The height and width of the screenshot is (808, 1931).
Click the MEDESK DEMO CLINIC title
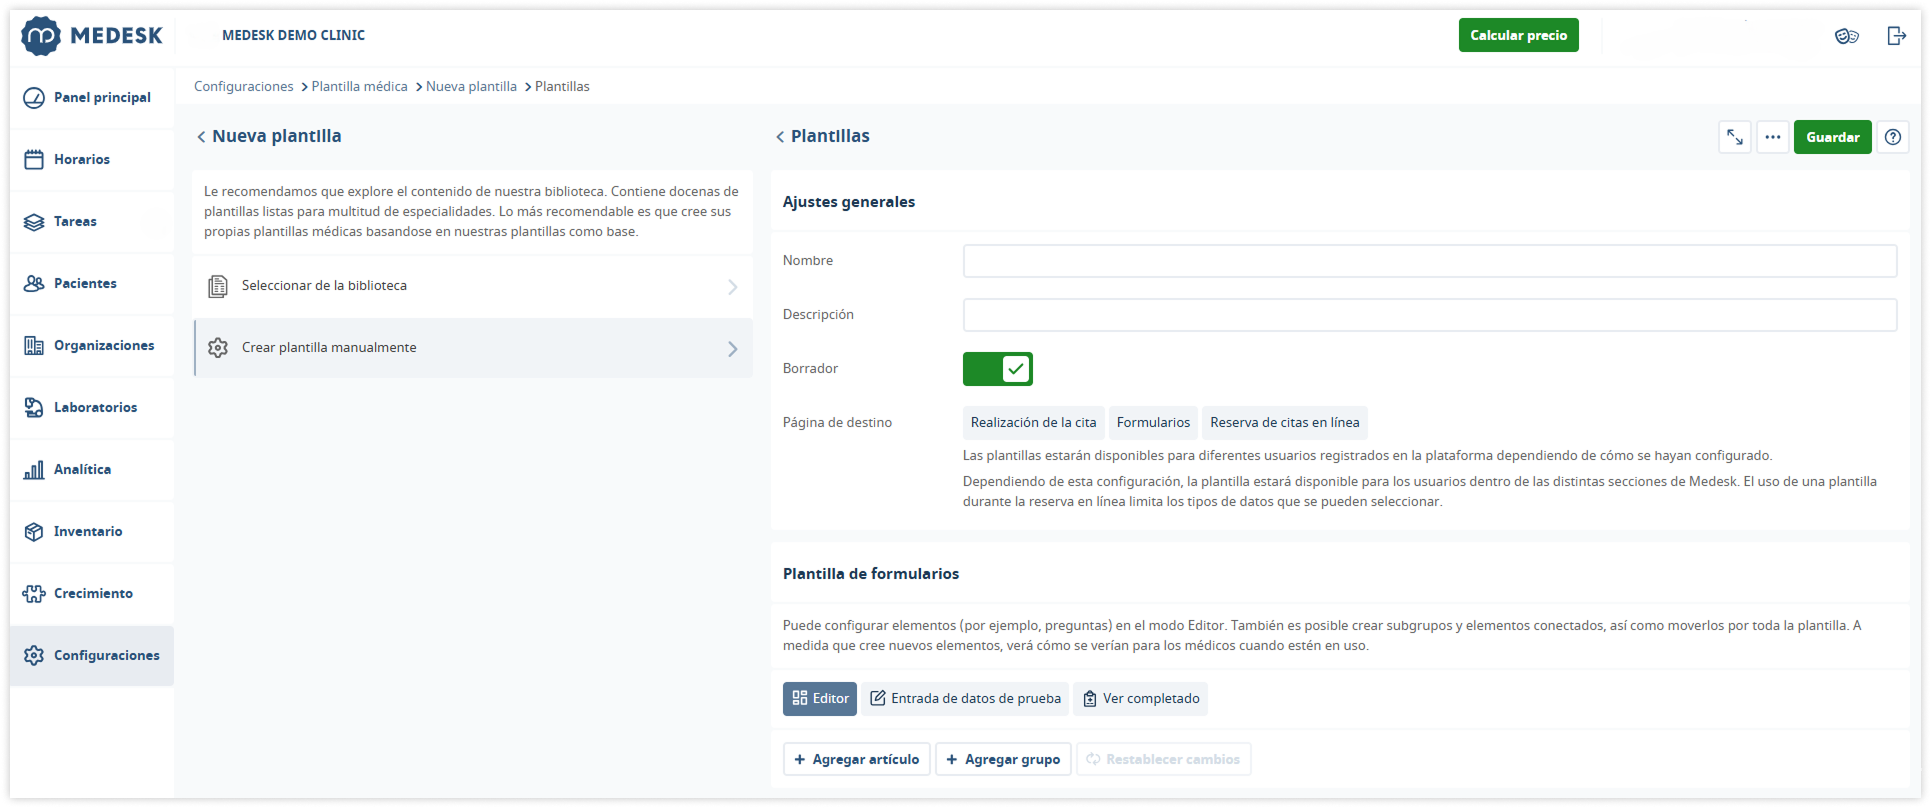[293, 35]
